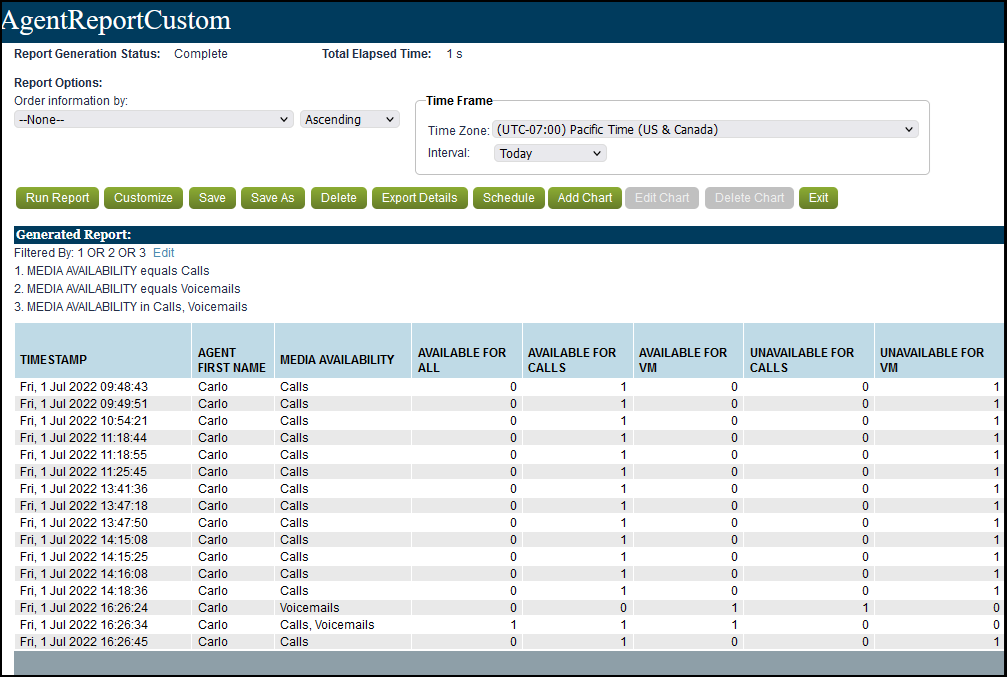Click the Run Report button
Viewport: 1007px width, 677px height.
[58, 198]
